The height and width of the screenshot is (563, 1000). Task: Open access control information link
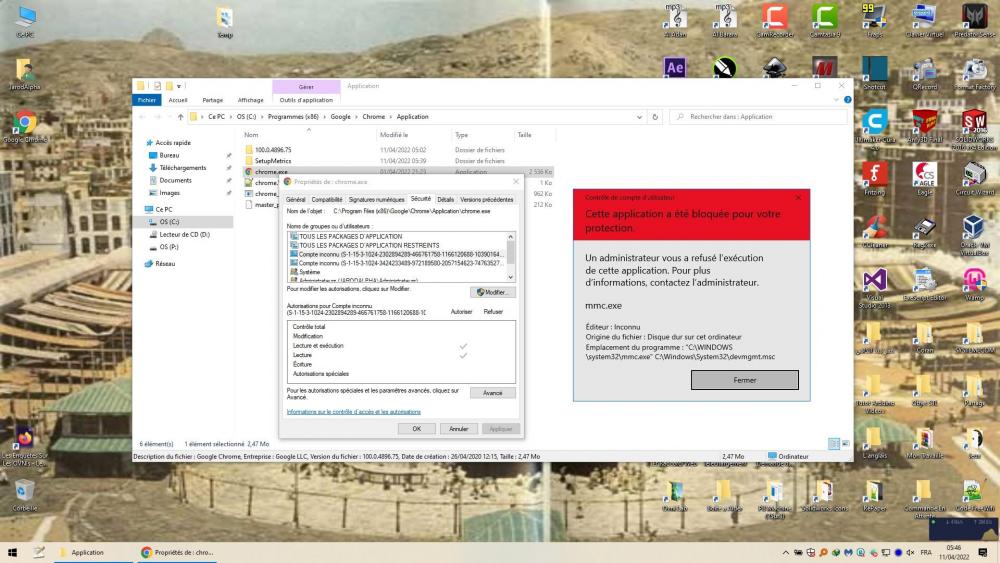coord(353,411)
